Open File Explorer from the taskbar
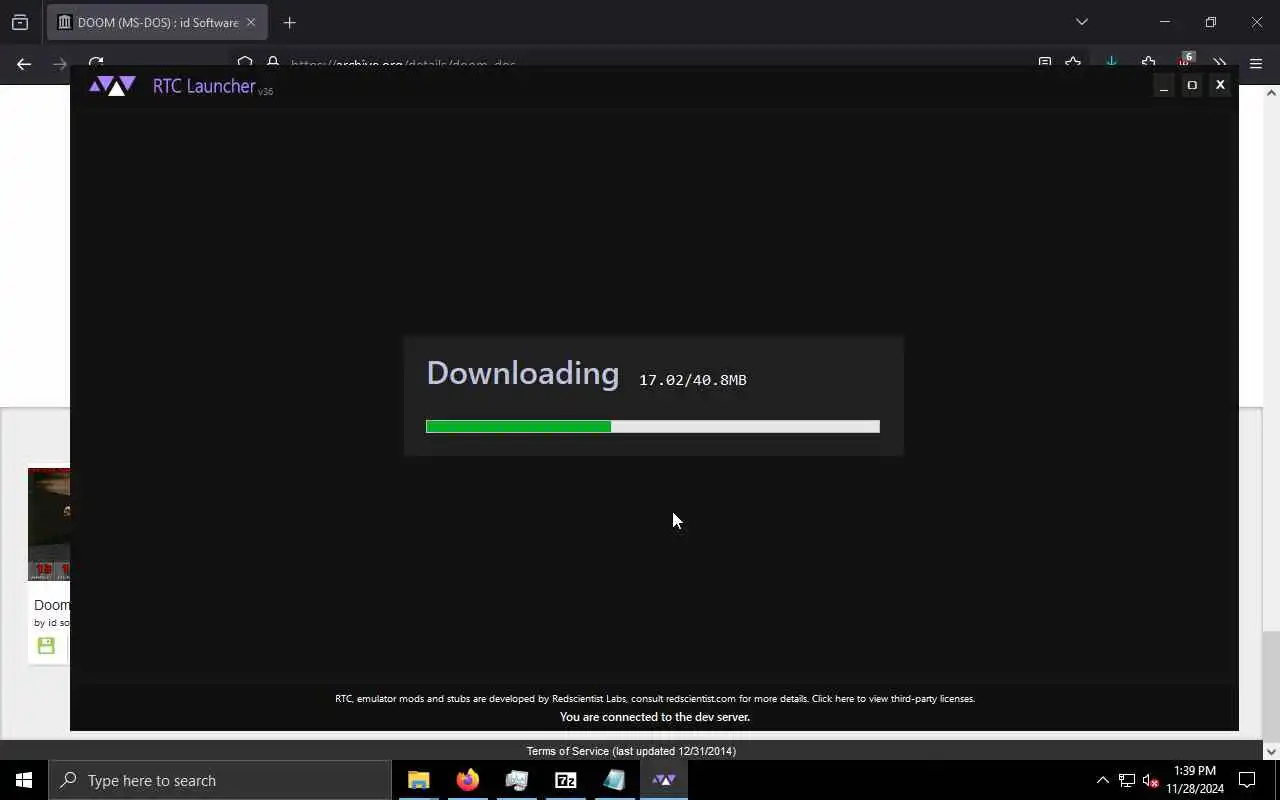 (419, 780)
